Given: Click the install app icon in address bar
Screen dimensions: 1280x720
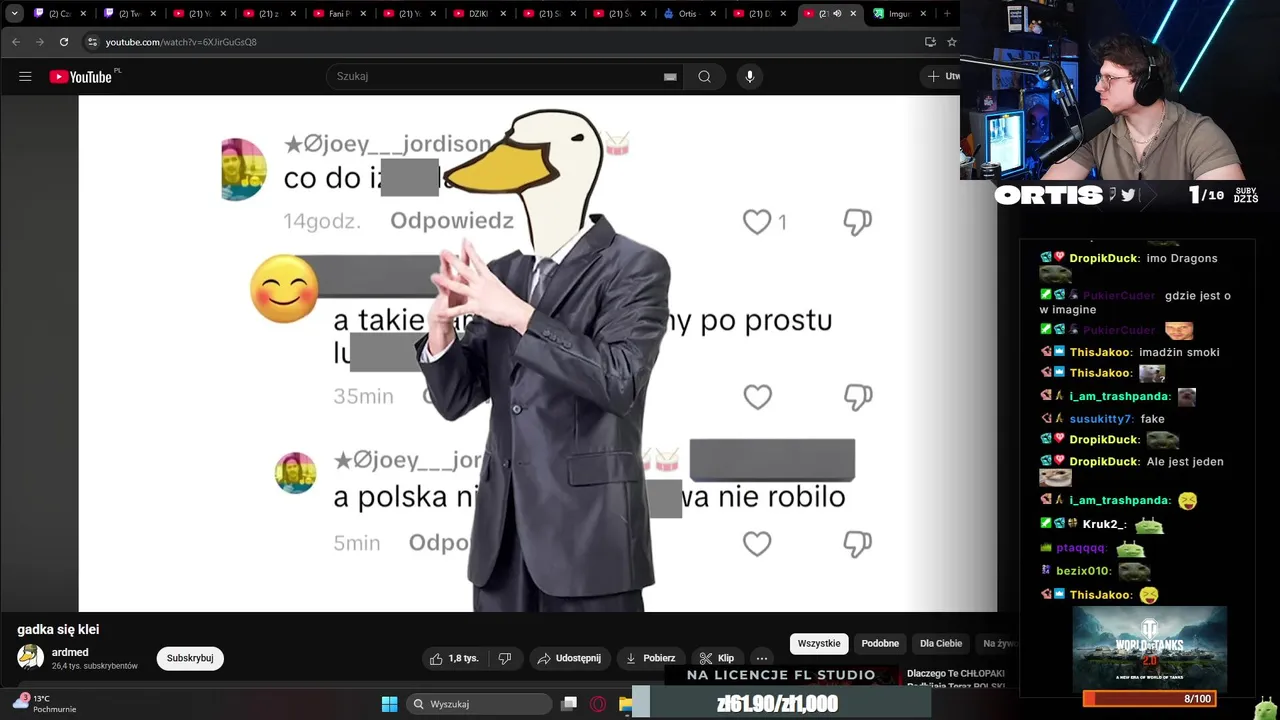Looking at the screenshot, I should coord(930,42).
